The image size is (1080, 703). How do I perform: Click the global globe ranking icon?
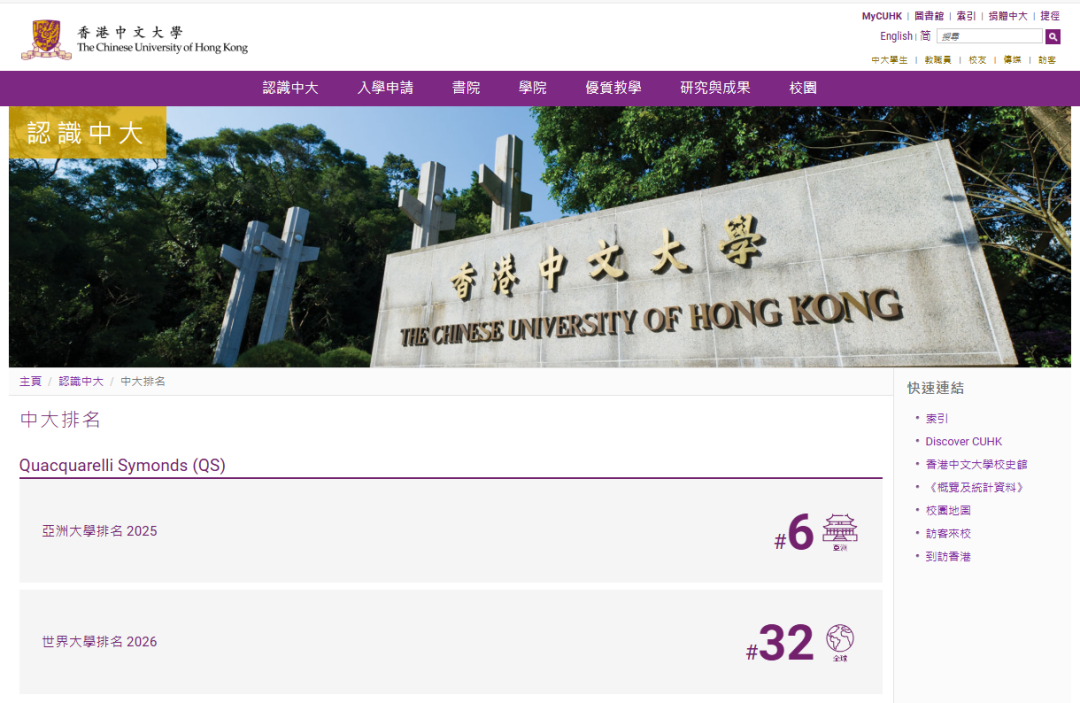coord(840,640)
